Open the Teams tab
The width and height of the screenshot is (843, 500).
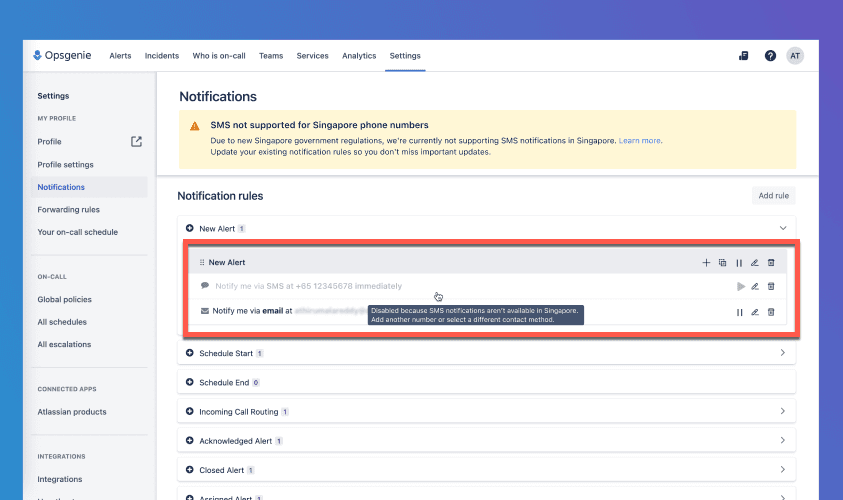point(271,56)
